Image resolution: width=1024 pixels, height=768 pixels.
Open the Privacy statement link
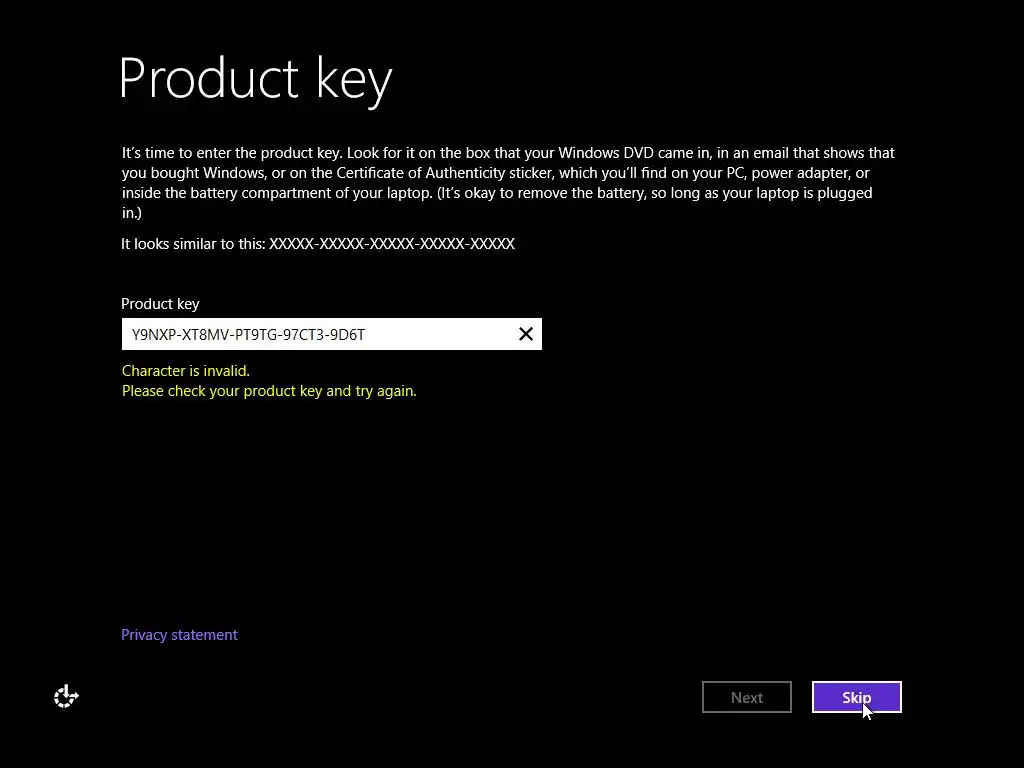point(179,635)
